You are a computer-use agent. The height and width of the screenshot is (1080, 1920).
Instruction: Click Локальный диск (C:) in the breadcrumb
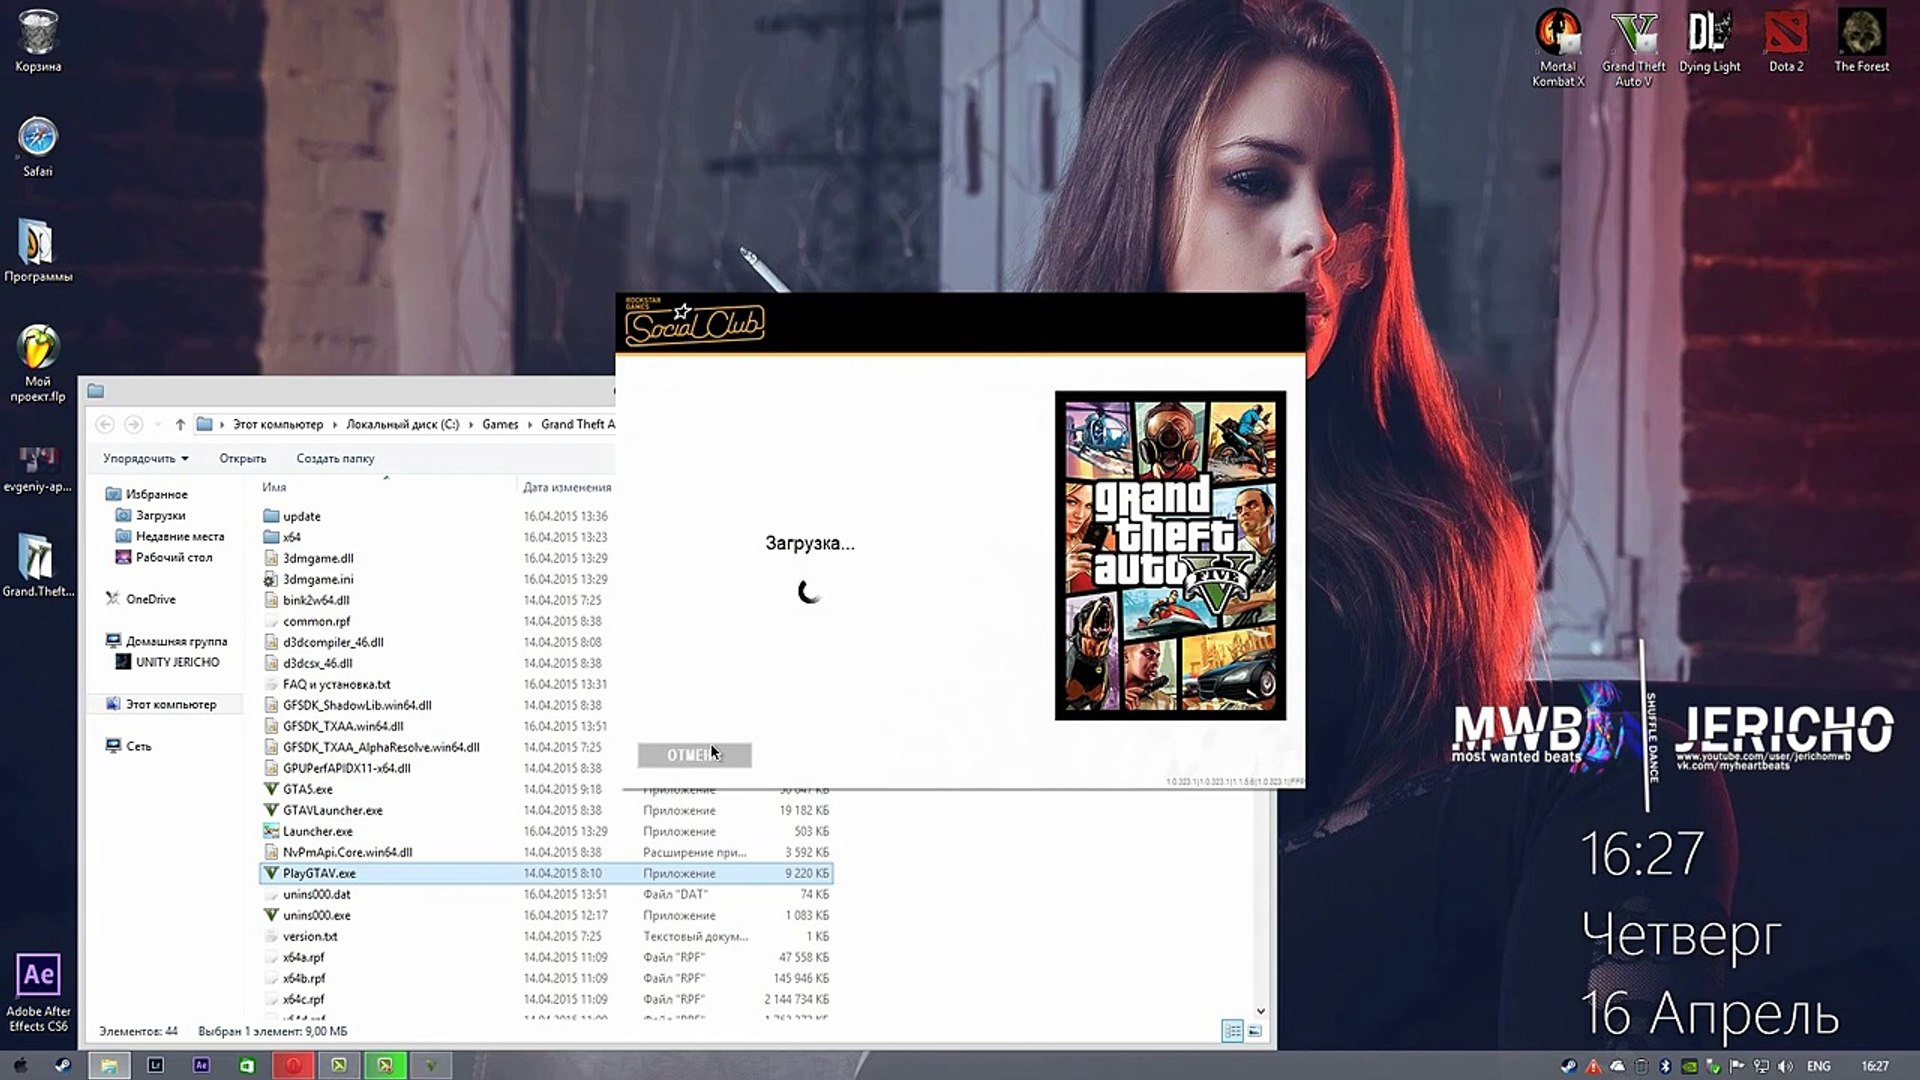tap(402, 424)
